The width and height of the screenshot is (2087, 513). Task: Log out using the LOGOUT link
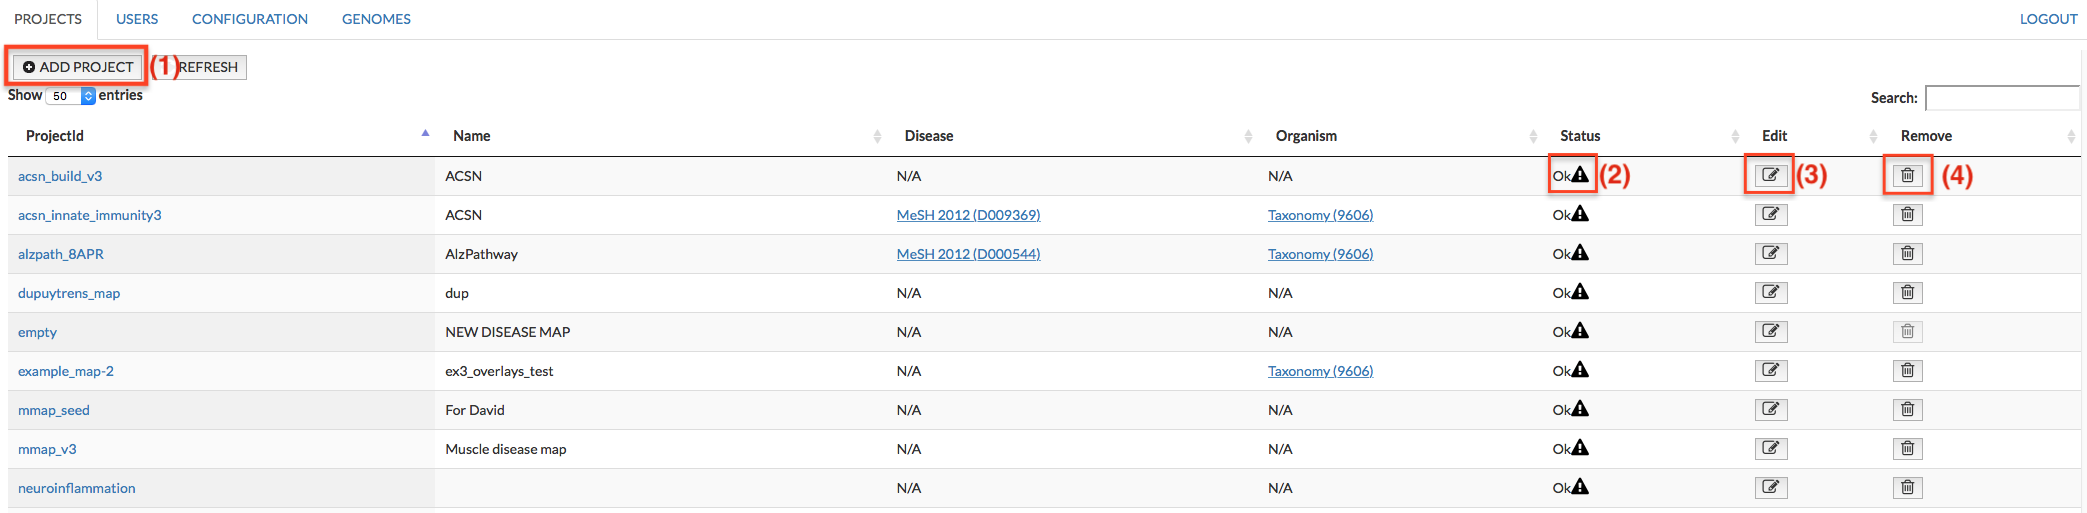pos(2048,19)
